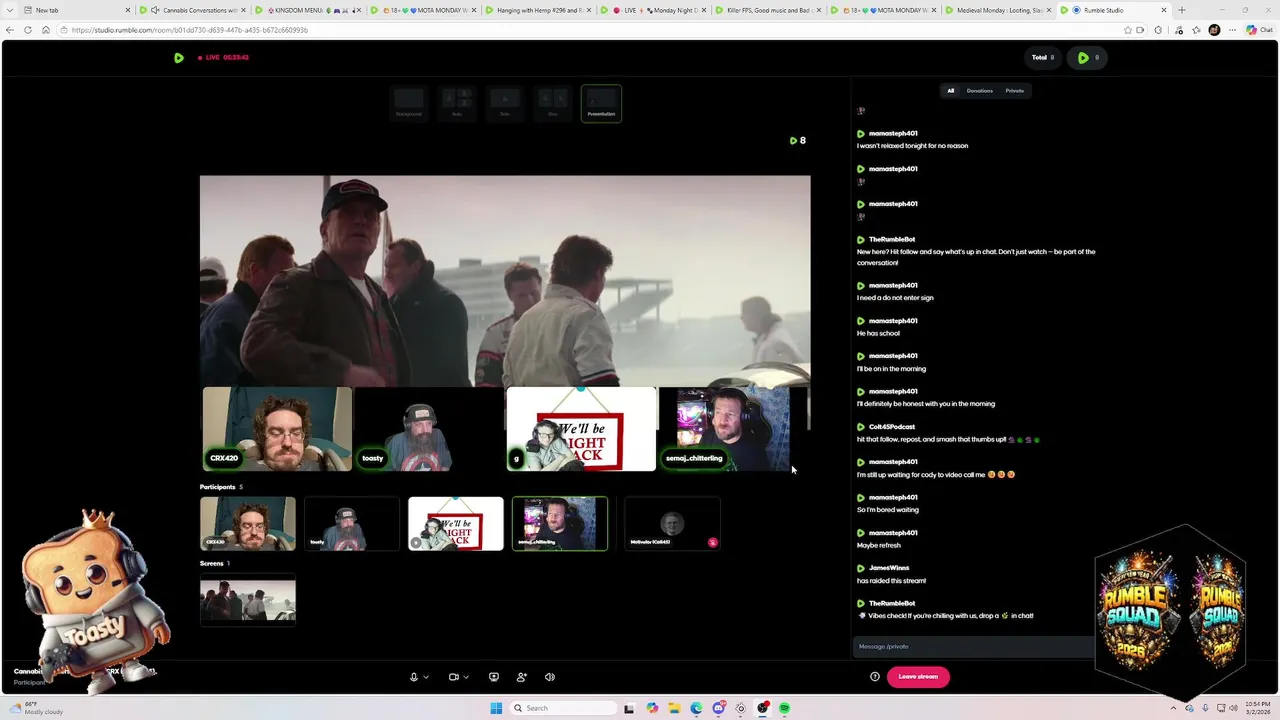
Task: Open Discord from the taskbar
Action: click(719, 708)
